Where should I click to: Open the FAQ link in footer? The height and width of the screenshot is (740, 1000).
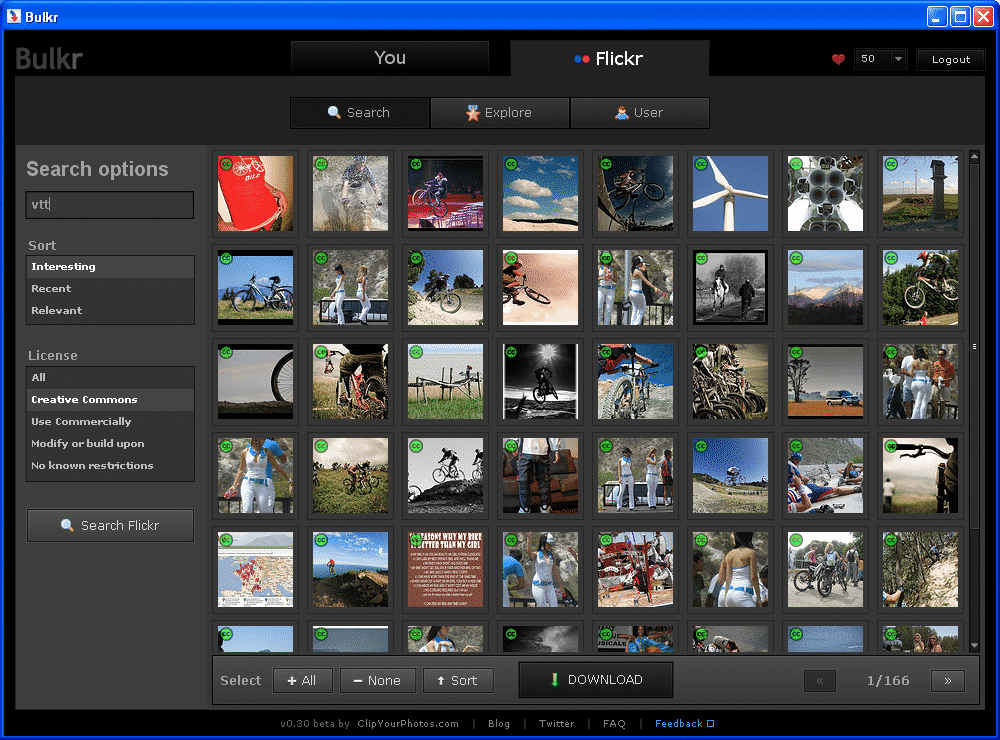[x=614, y=724]
